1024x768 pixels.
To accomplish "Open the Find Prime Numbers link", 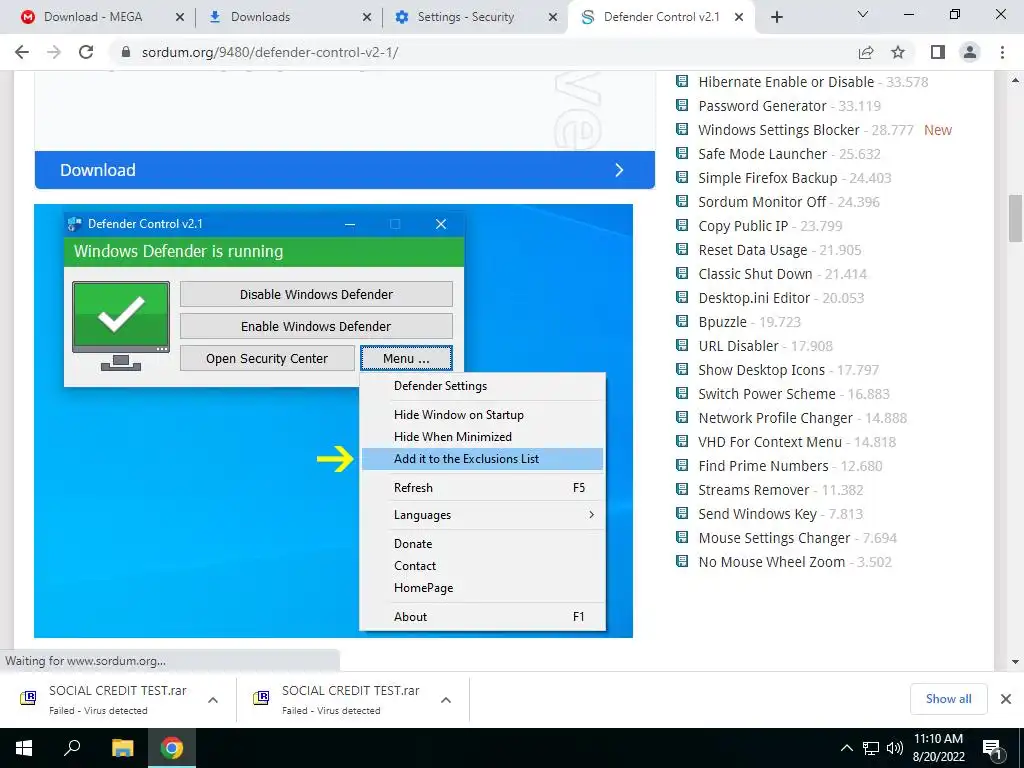I will 763,466.
